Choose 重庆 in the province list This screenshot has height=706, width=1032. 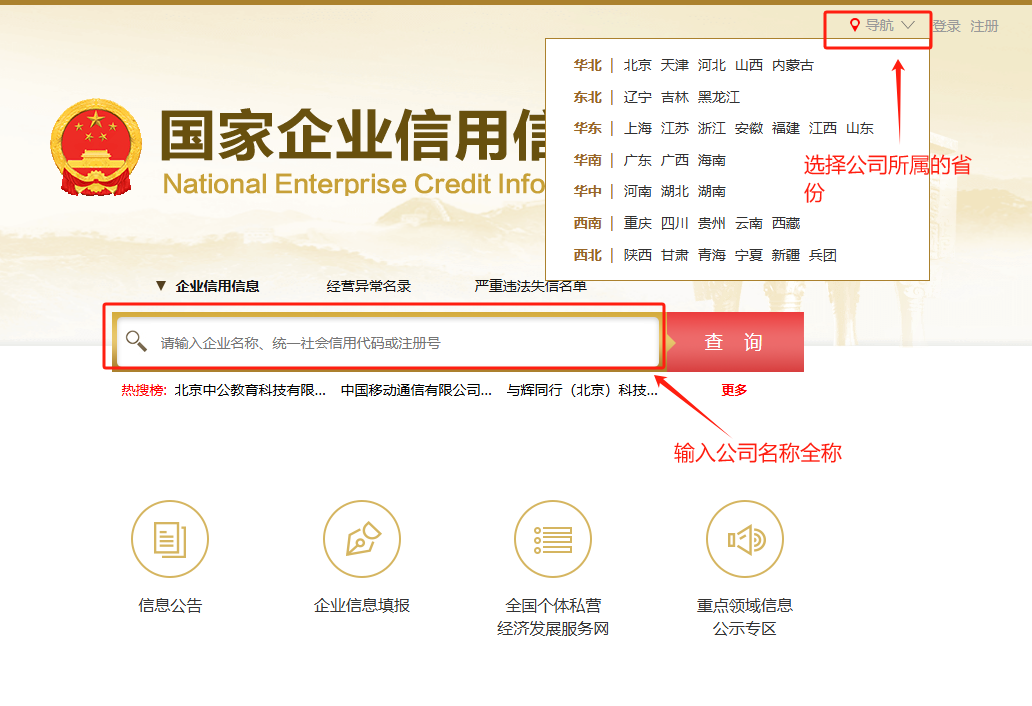pyautogui.click(x=638, y=223)
